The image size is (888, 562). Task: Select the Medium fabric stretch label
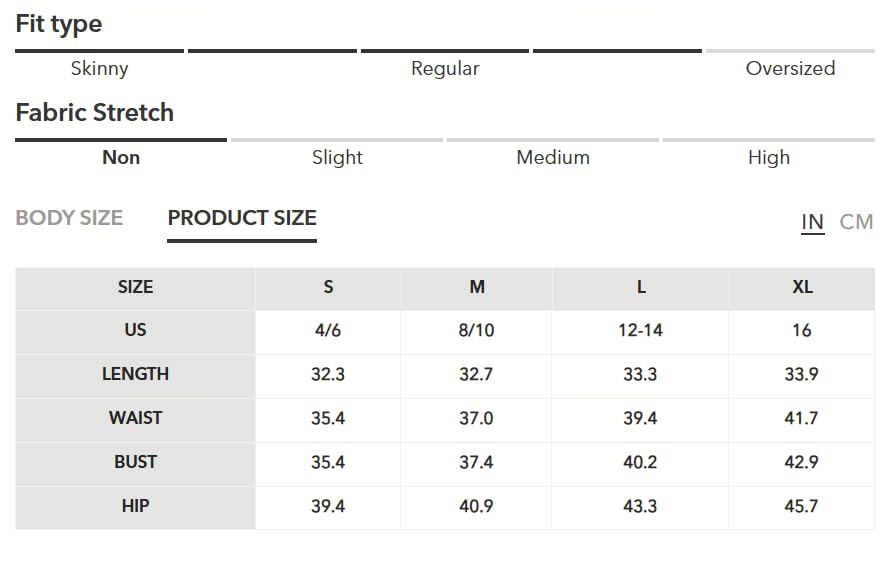point(553,157)
